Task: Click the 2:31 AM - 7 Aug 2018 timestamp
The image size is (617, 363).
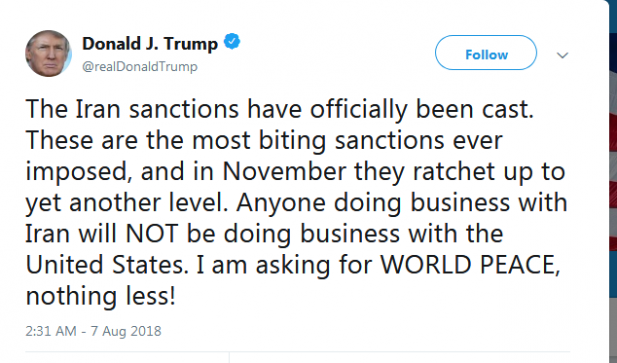Action: 93,331
